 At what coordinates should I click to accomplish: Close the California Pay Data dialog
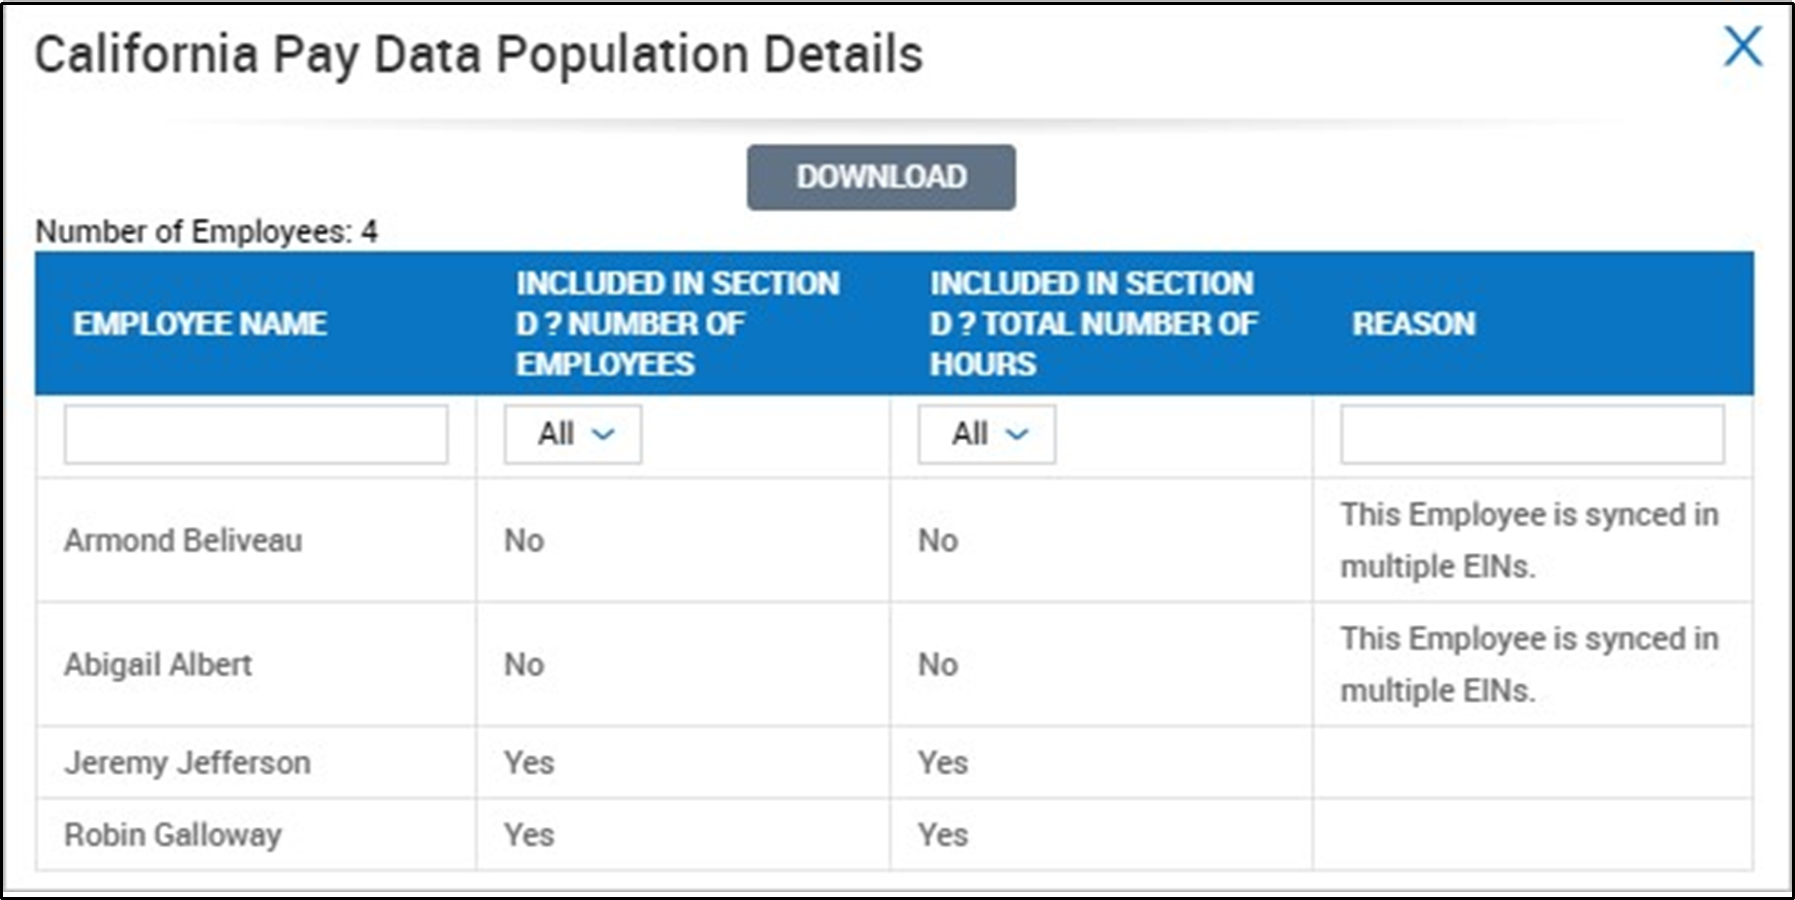point(1742,47)
